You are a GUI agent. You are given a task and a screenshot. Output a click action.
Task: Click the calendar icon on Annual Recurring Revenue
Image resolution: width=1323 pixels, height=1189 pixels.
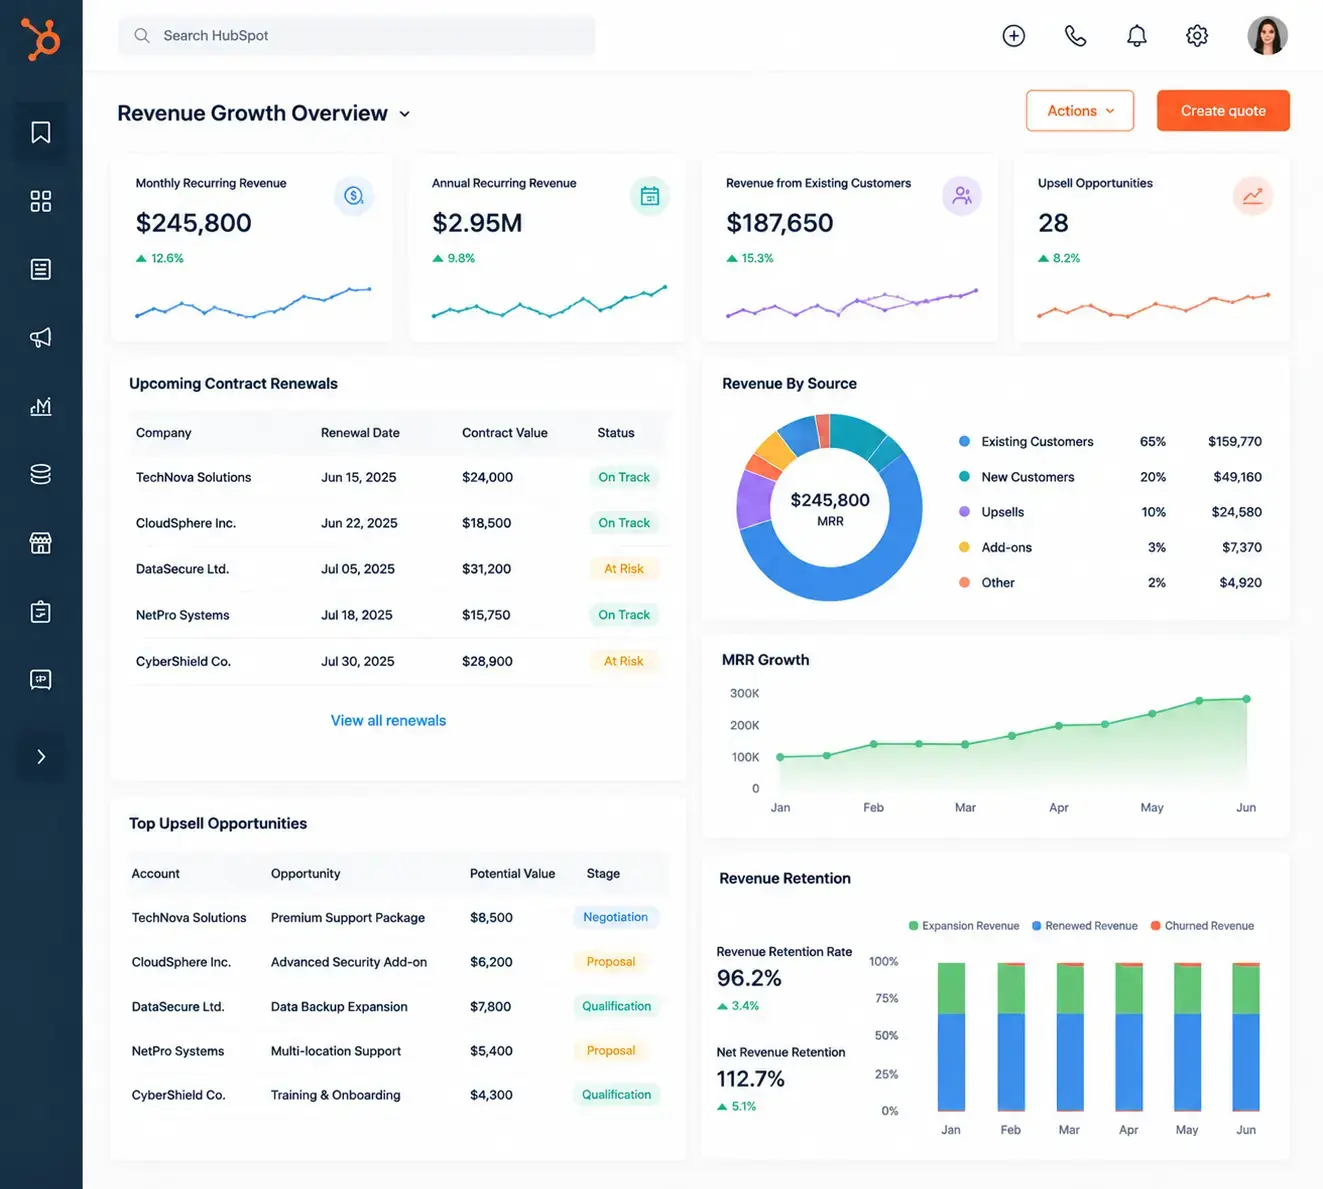pyautogui.click(x=650, y=196)
